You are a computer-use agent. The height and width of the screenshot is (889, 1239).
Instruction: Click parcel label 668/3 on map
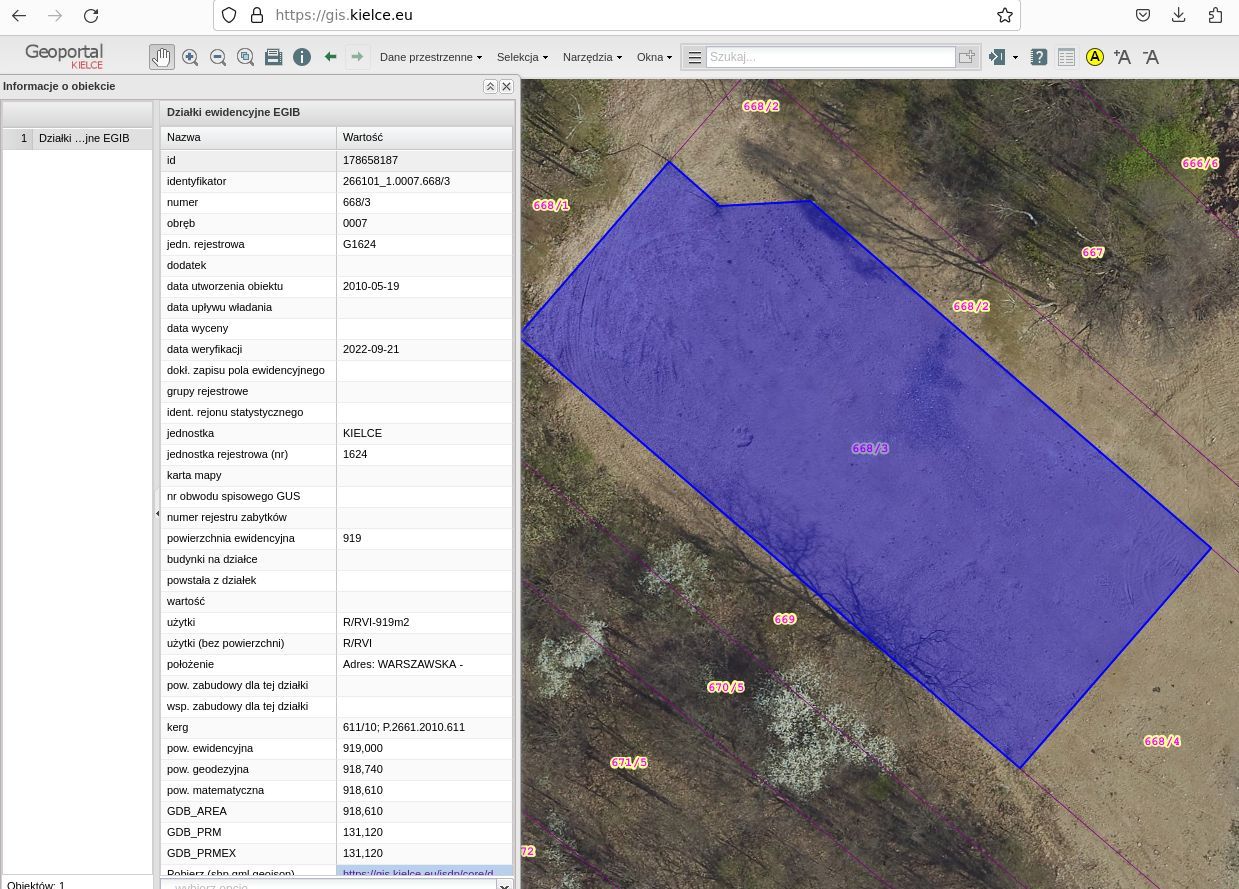pyautogui.click(x=870, y=449)
